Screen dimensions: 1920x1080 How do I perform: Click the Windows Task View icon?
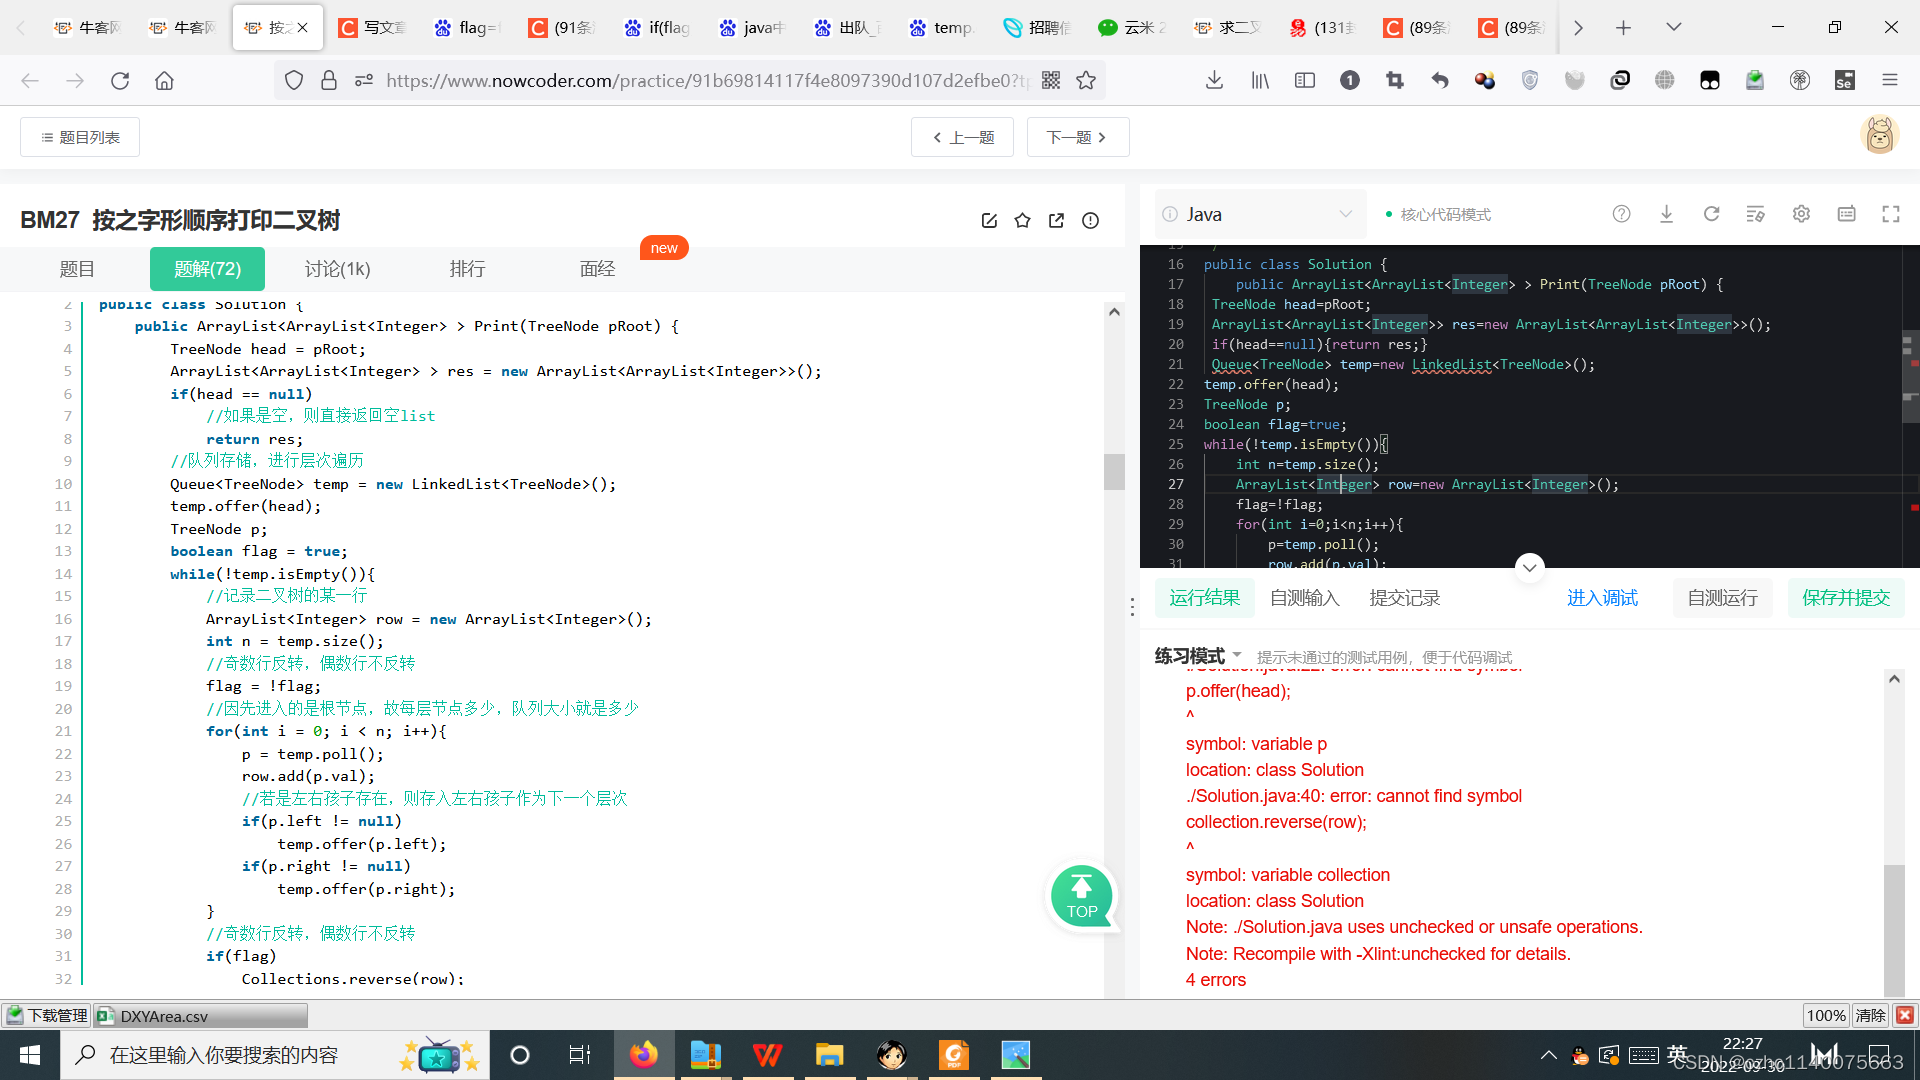point(580,1055)
